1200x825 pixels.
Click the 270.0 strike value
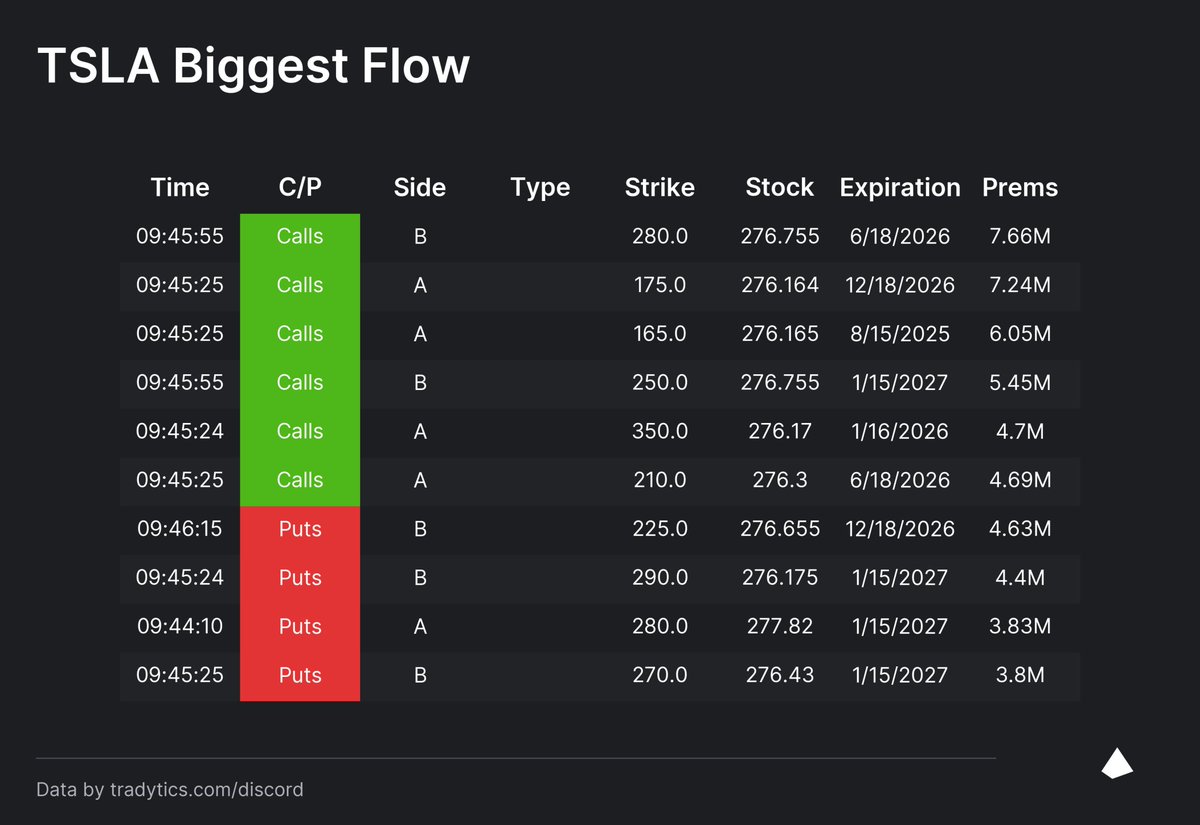click(x=660, y=676)
